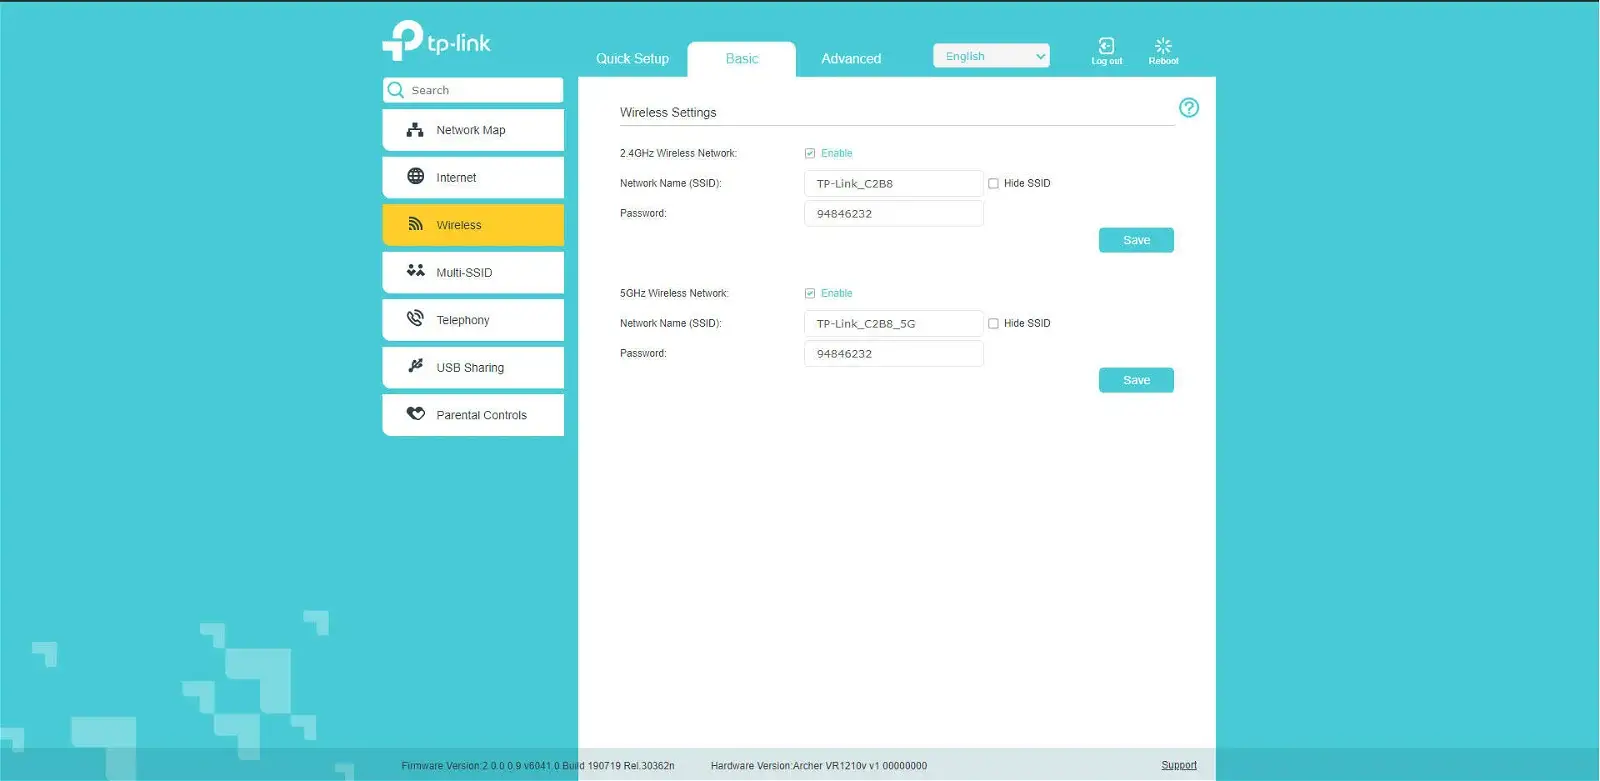Switch to the Advanced tab
Screen dimensions: 1600x781
coord(851,59)
